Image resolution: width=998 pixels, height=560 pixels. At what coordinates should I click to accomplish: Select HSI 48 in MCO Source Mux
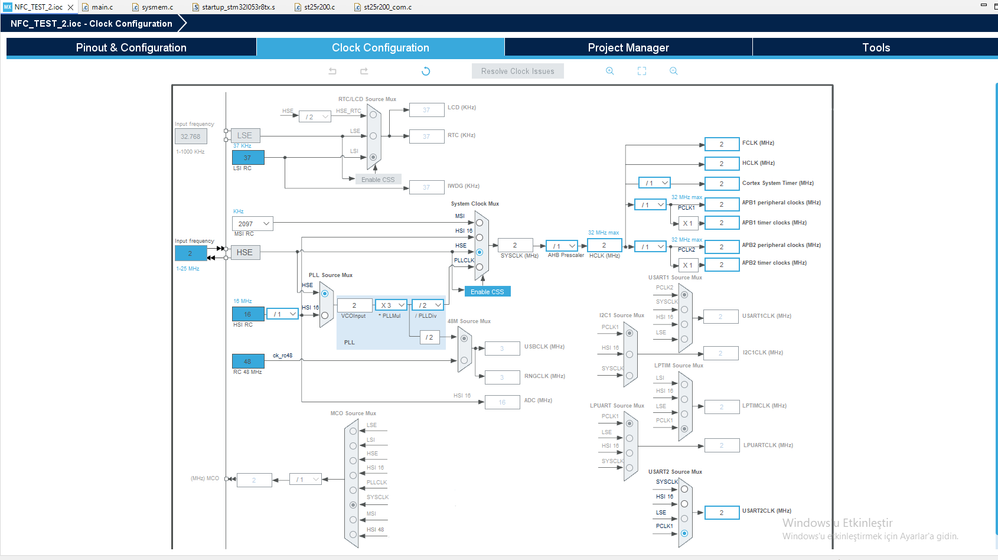(x=353, y=535)
